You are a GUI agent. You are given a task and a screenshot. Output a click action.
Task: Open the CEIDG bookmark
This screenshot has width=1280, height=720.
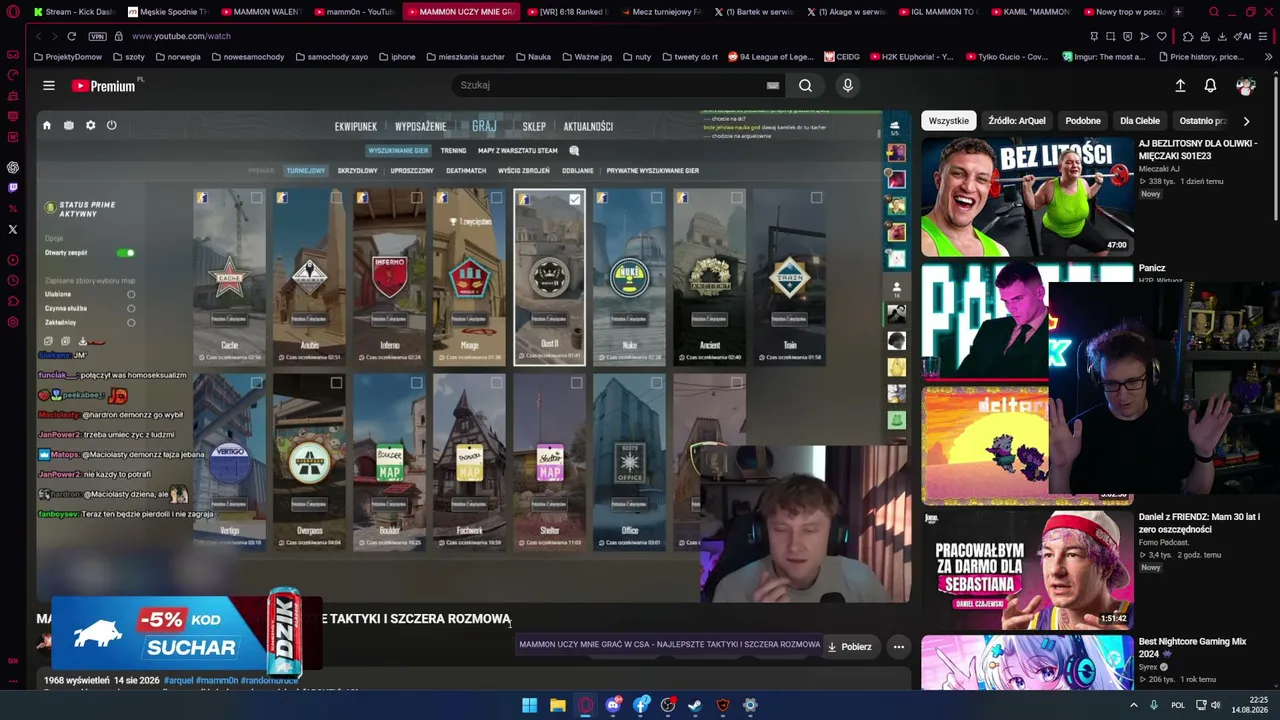(841, 57)
